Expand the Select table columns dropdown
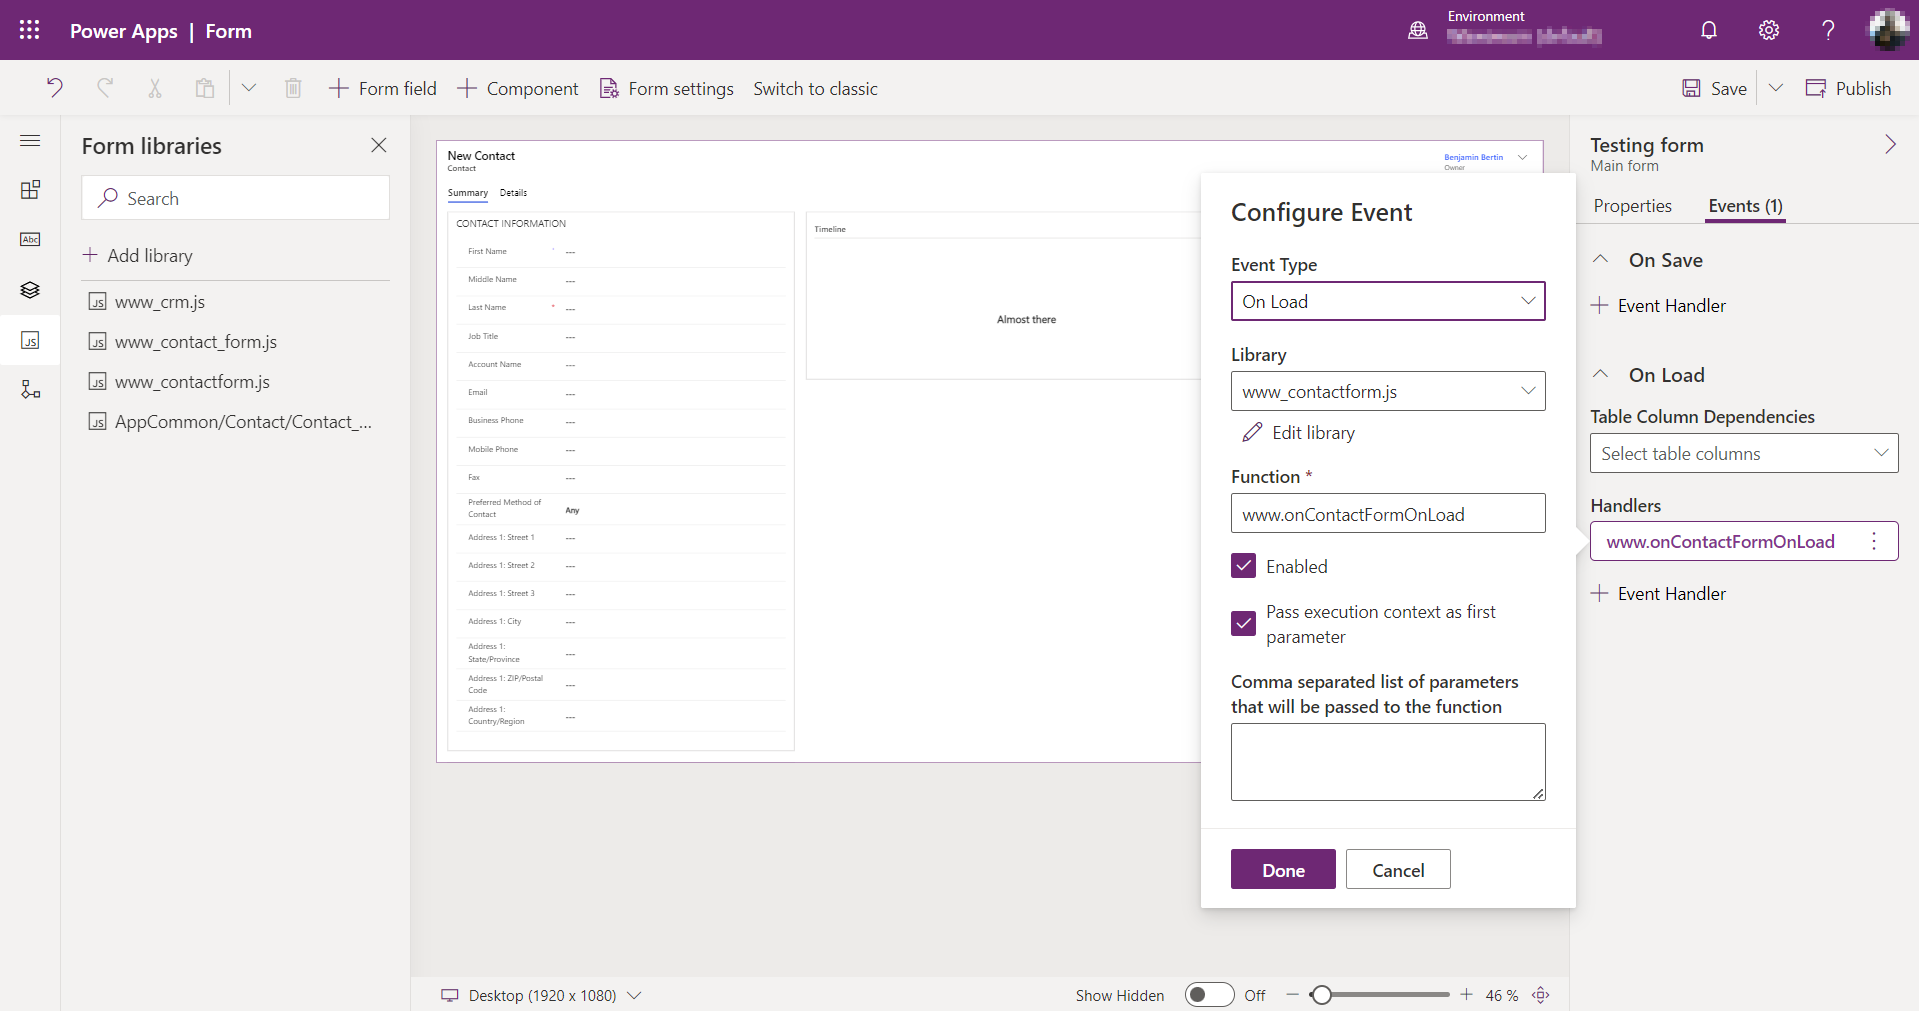The image size is (1919, 1011). coord(1742,453)
